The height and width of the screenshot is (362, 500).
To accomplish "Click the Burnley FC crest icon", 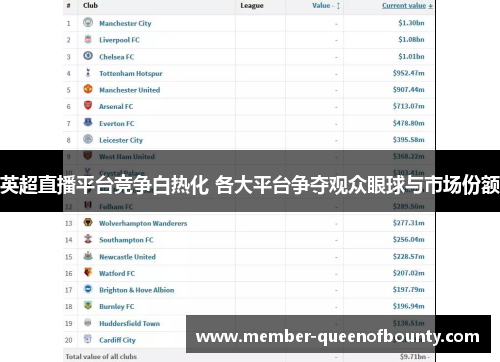I will coord(88,305).
